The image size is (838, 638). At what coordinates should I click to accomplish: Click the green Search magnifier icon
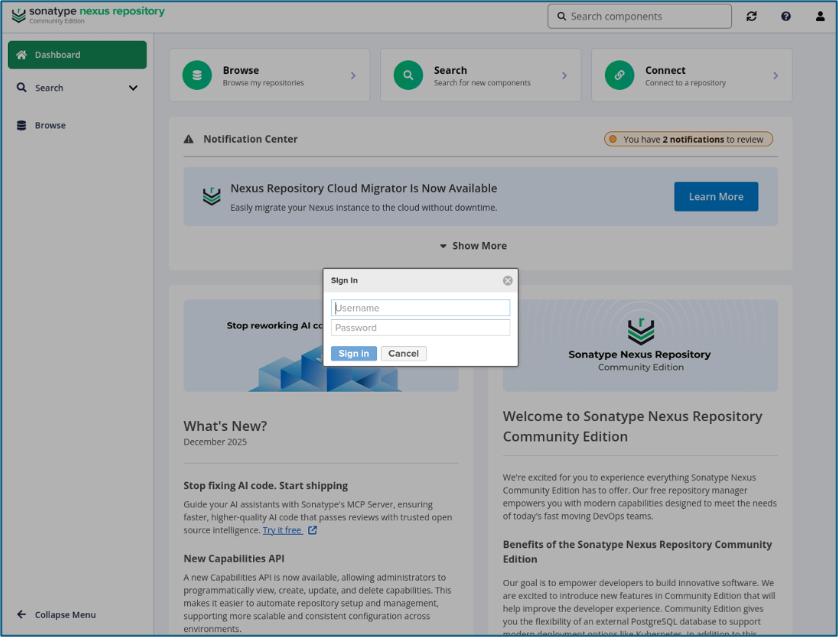click(408, 75)
